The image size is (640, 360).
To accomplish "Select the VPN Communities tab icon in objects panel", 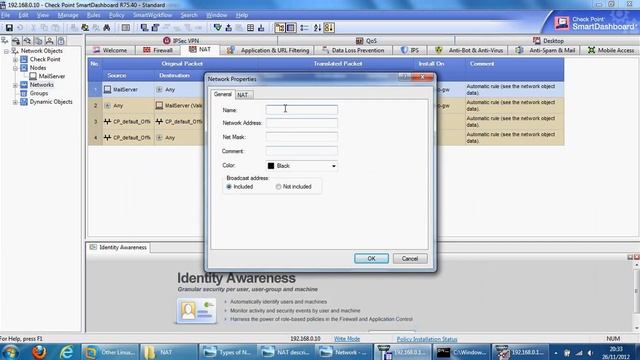I will click(61, 41).
